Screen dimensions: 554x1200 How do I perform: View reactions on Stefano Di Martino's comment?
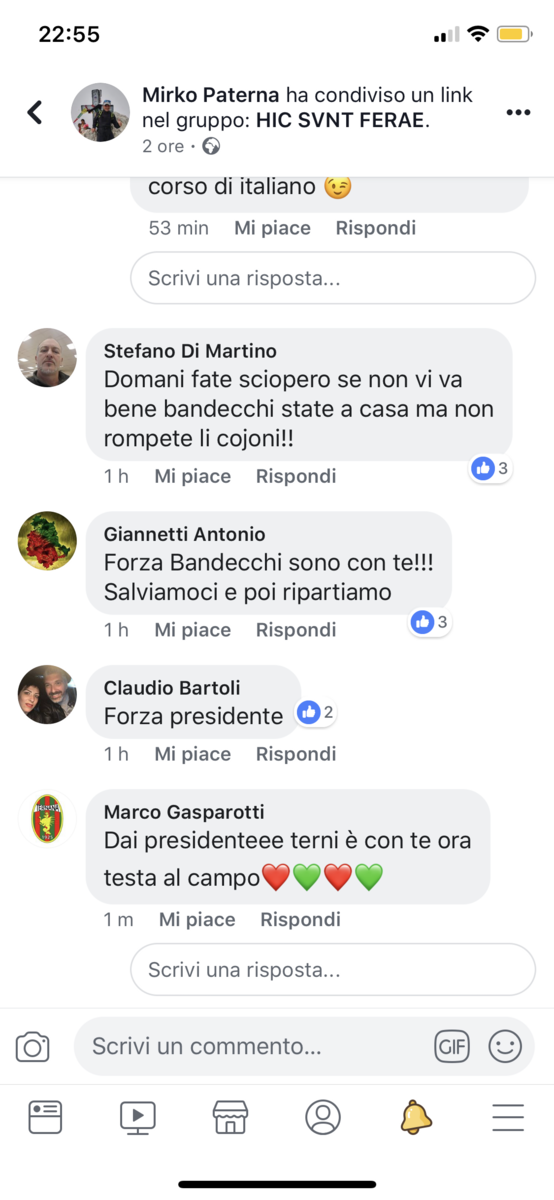point(491,468)
